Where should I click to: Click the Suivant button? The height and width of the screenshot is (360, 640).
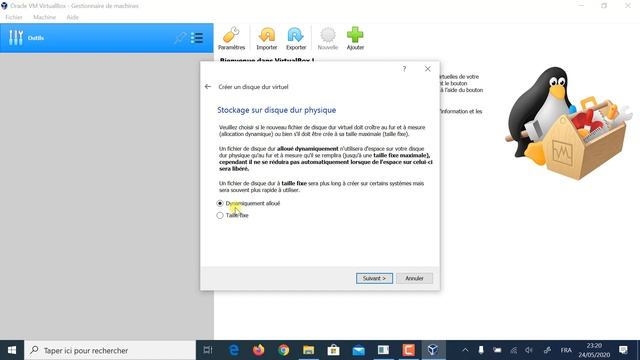374,278
